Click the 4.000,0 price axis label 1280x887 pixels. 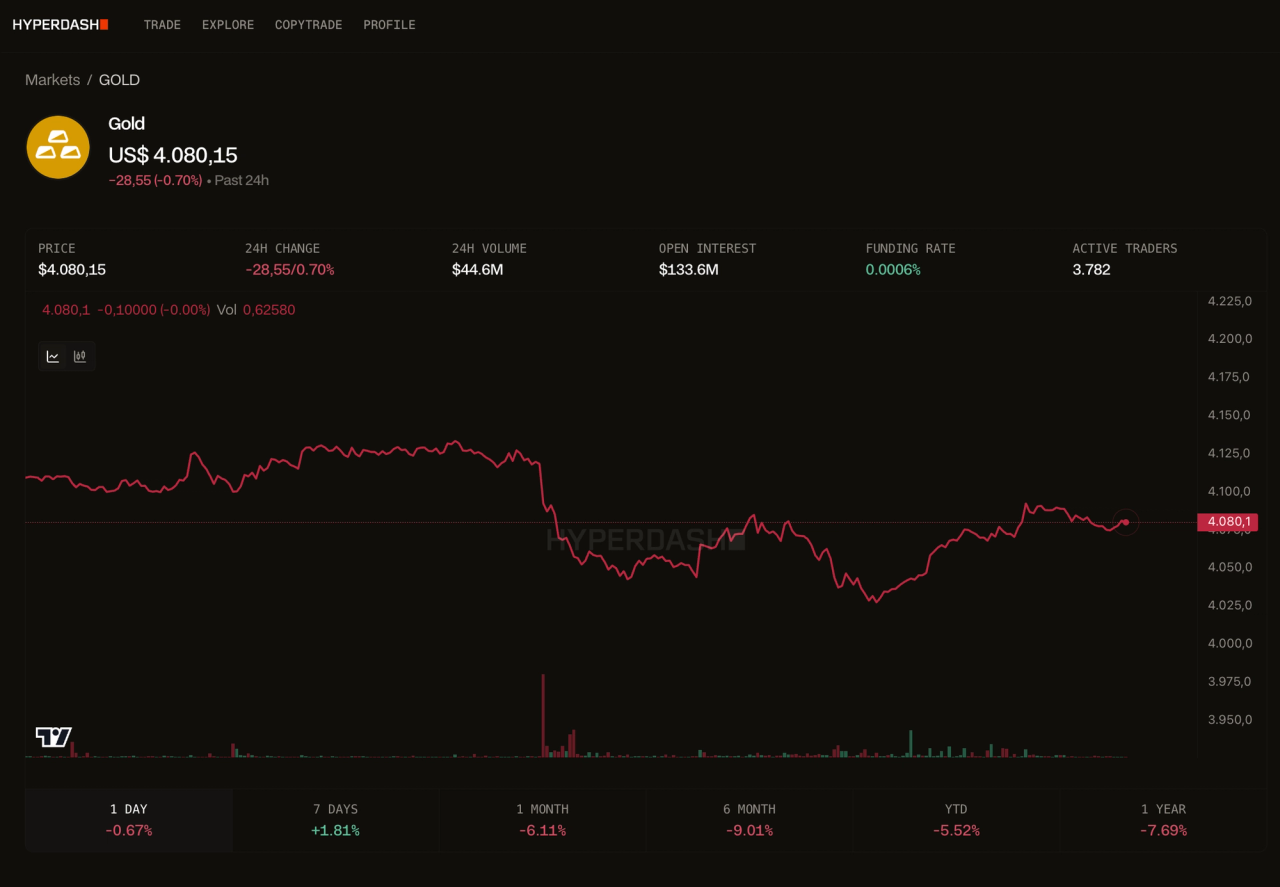point(1230,643)
